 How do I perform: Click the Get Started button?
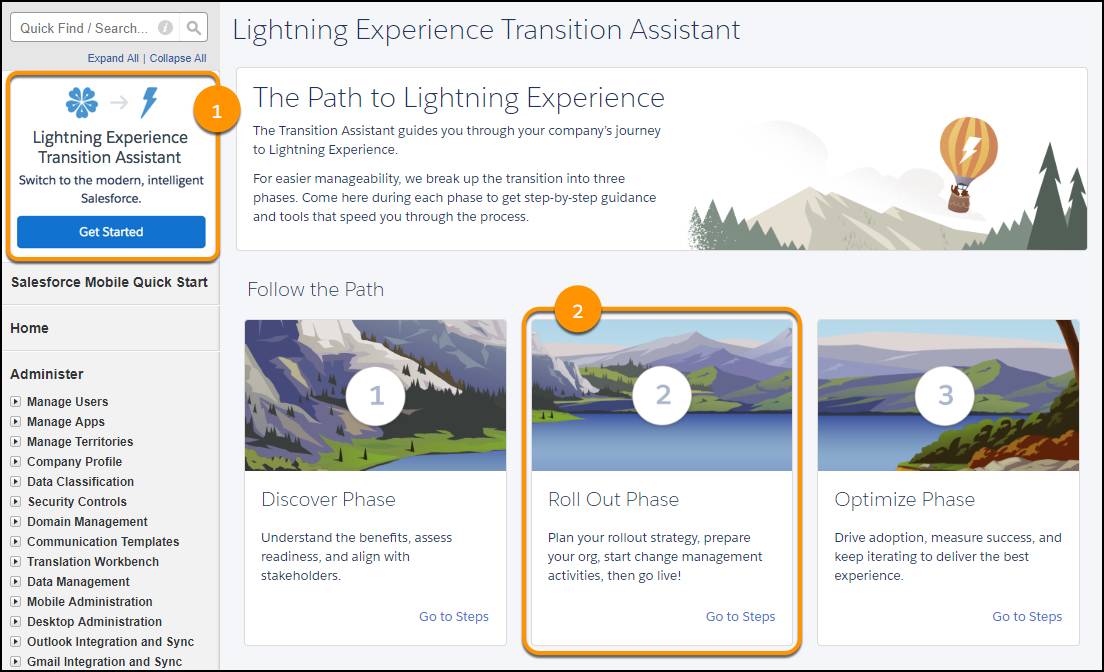tap(111, 232)
